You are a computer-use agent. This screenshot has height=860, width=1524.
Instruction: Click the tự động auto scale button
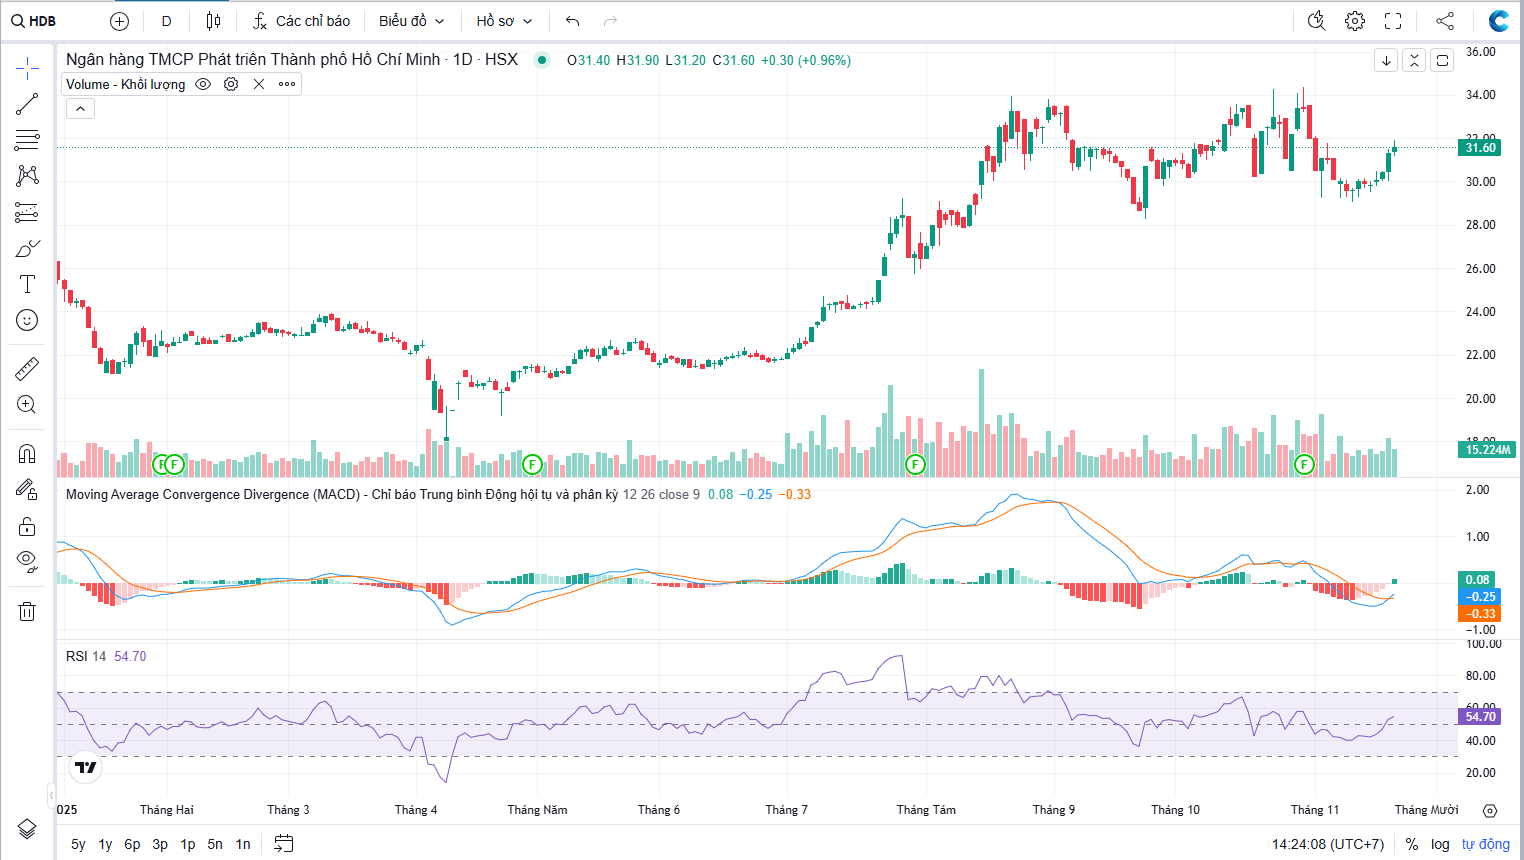[1485, 844]
